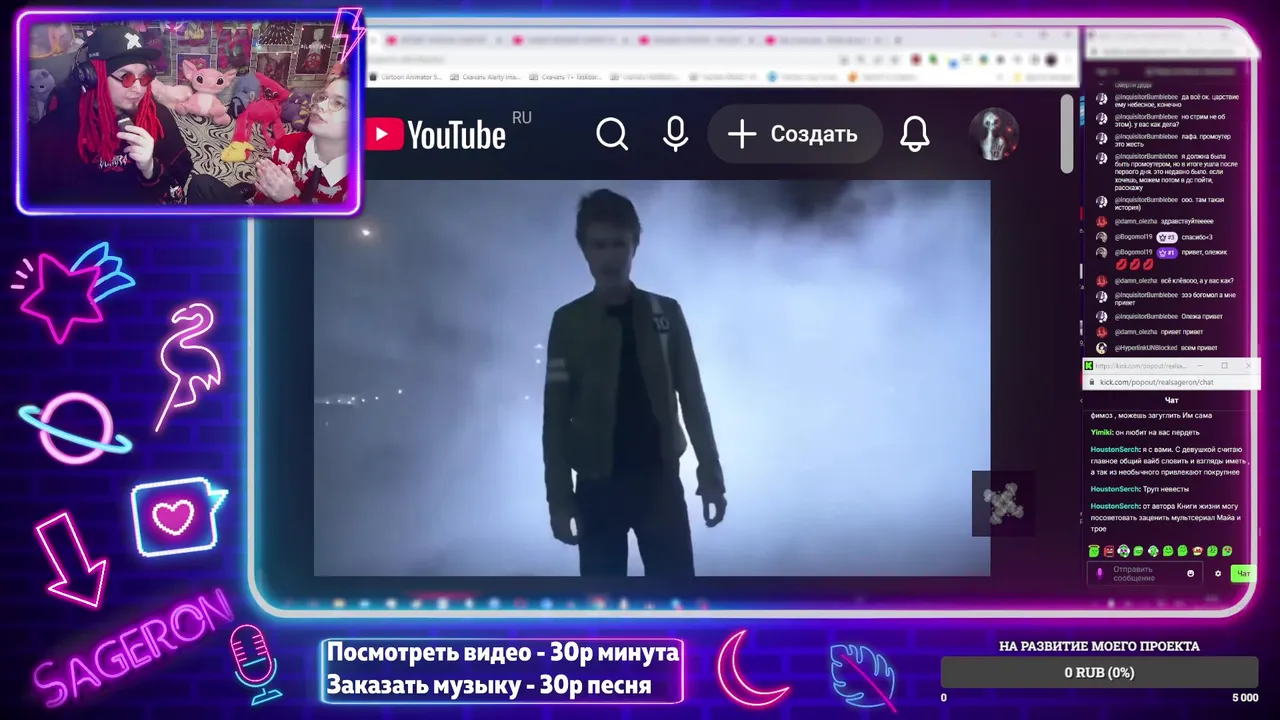Click HoustonSerch on the 'я с вами' message
This screenshot has height=720, width=1280.
(x=1114, y=449)
